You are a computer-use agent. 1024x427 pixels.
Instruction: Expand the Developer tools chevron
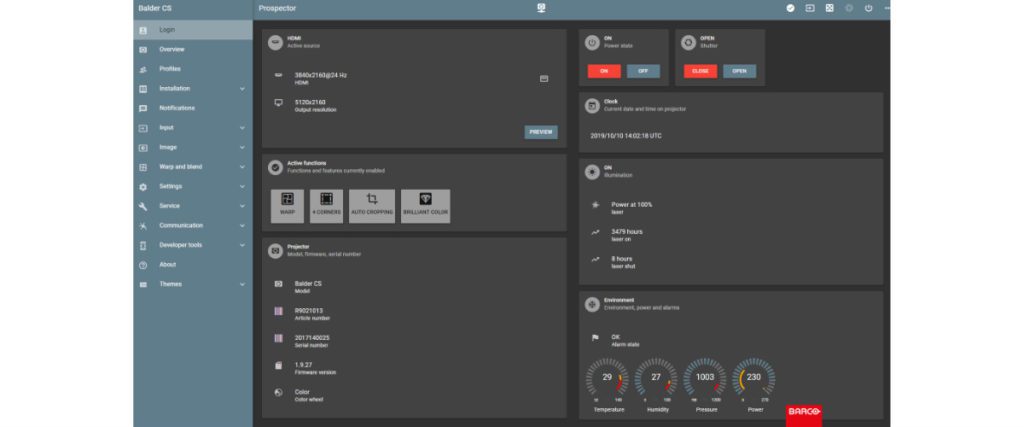[x=242, y=245]
